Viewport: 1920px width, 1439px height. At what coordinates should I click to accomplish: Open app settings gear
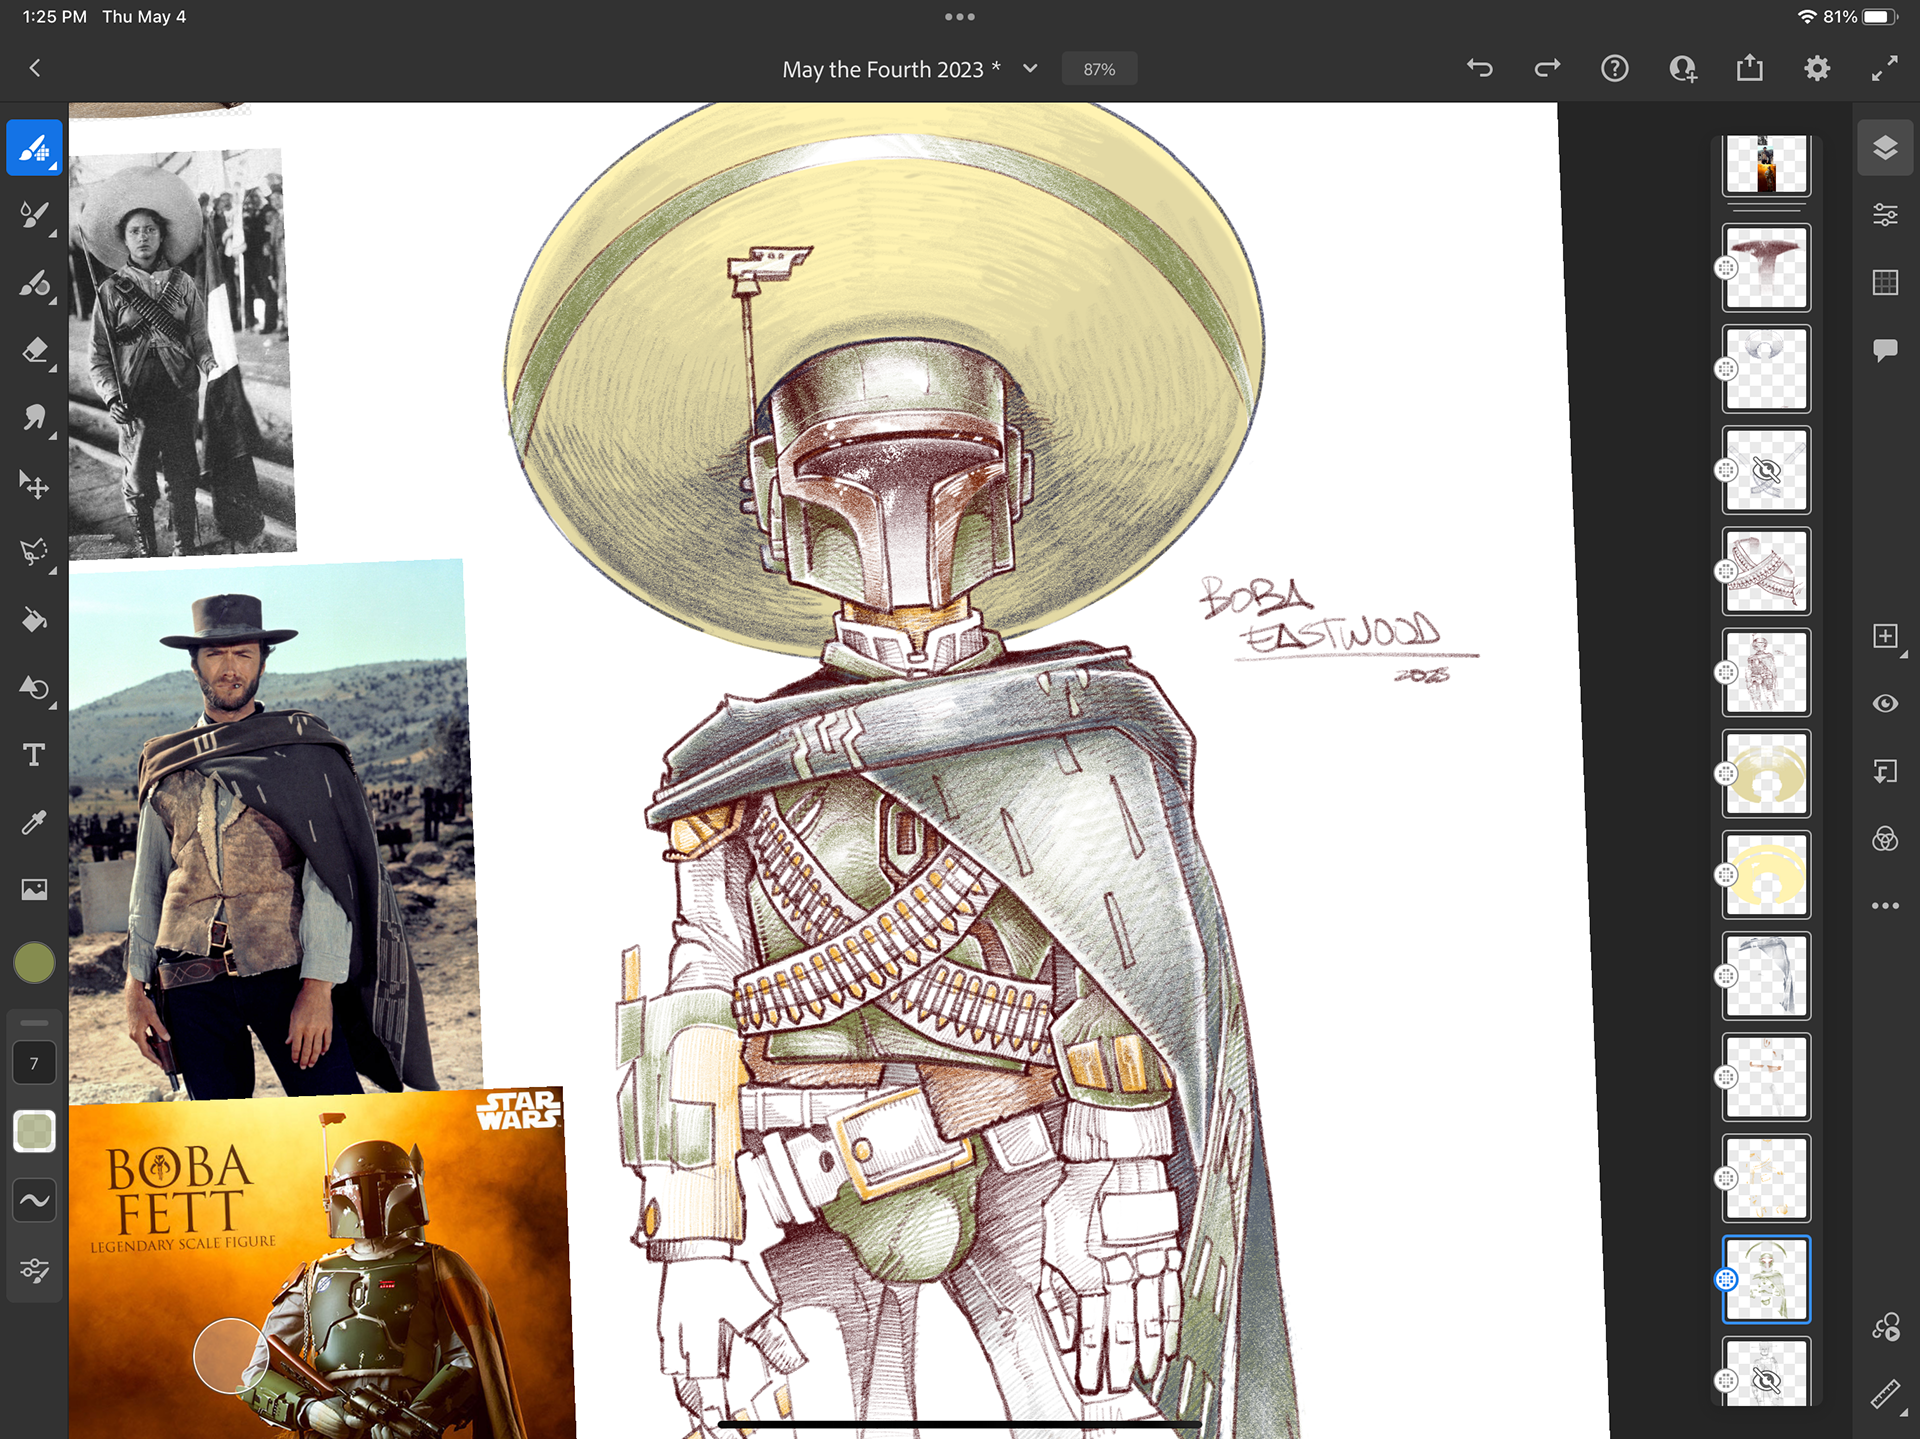pos(1817,68)
